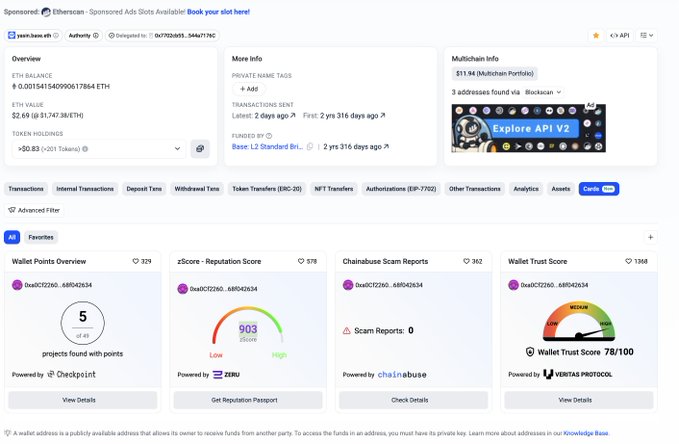
Task: Click the Authority tag
Action: click(84, 36)
